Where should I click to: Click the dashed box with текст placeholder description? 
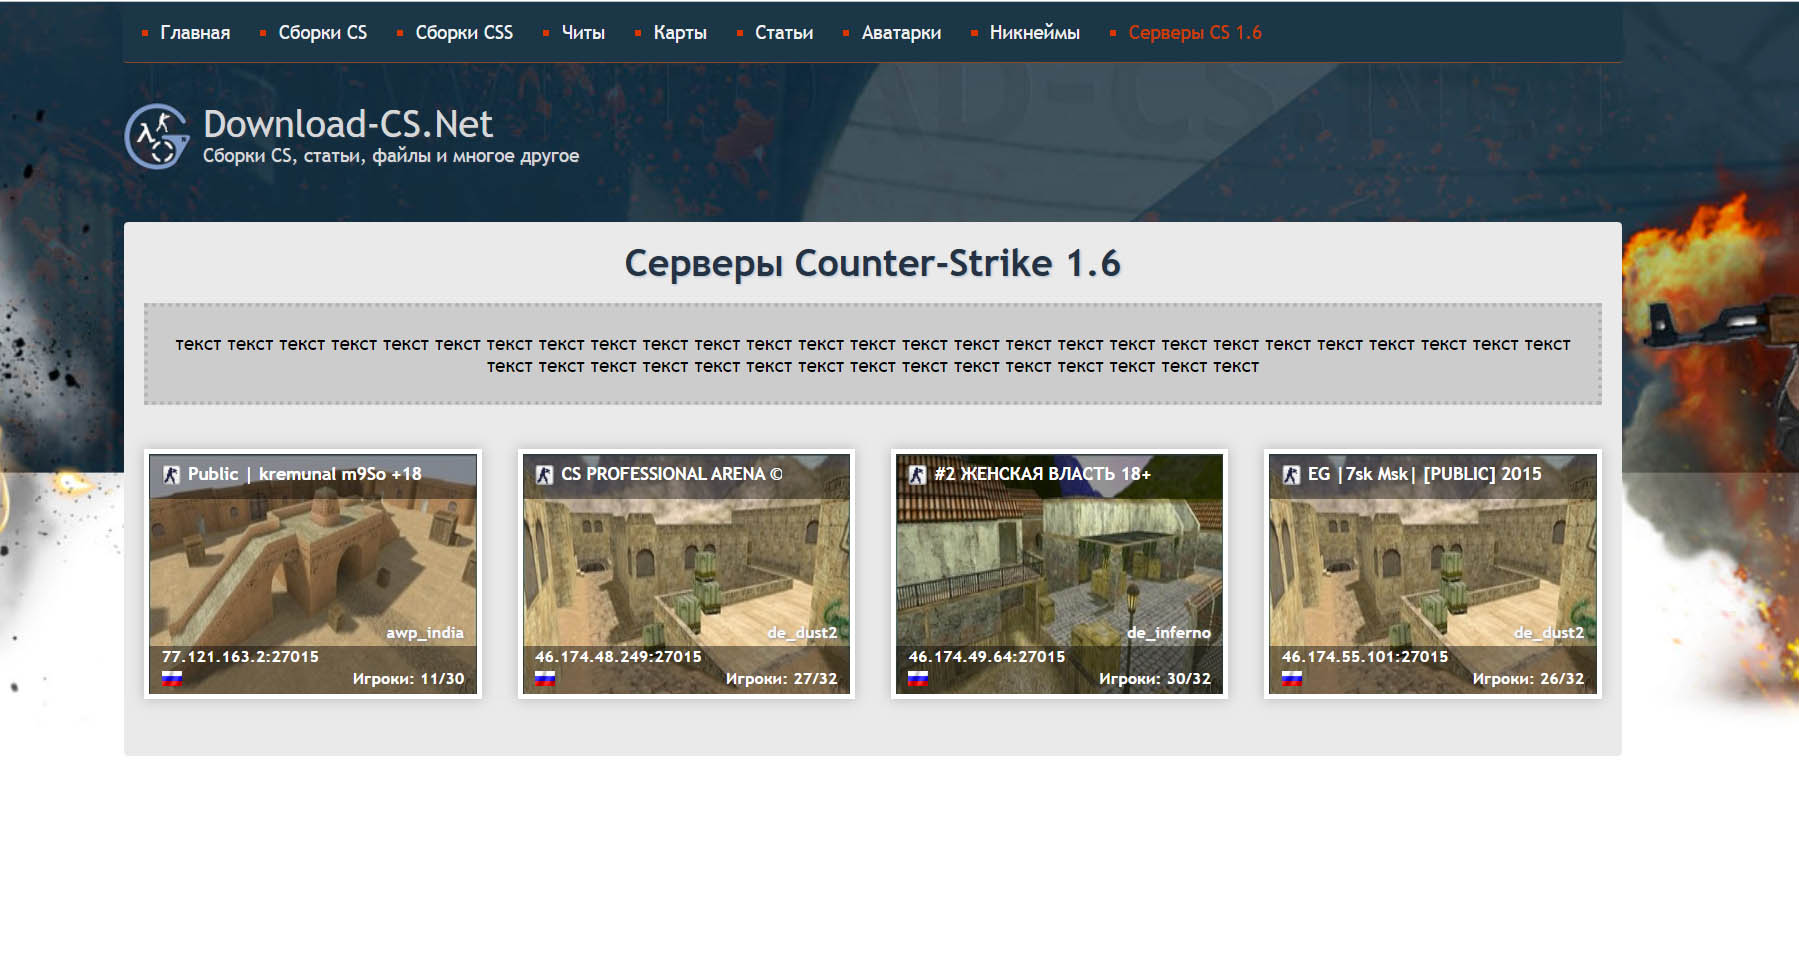872,355
